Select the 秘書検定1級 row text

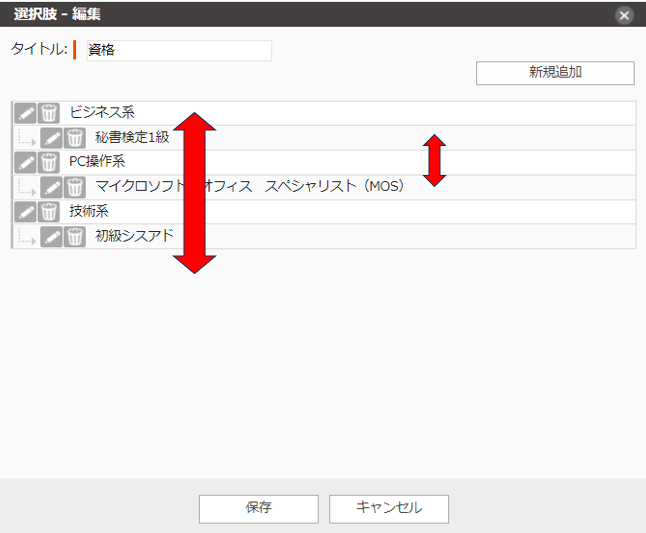pyautogui.click(x=132, y=137)
